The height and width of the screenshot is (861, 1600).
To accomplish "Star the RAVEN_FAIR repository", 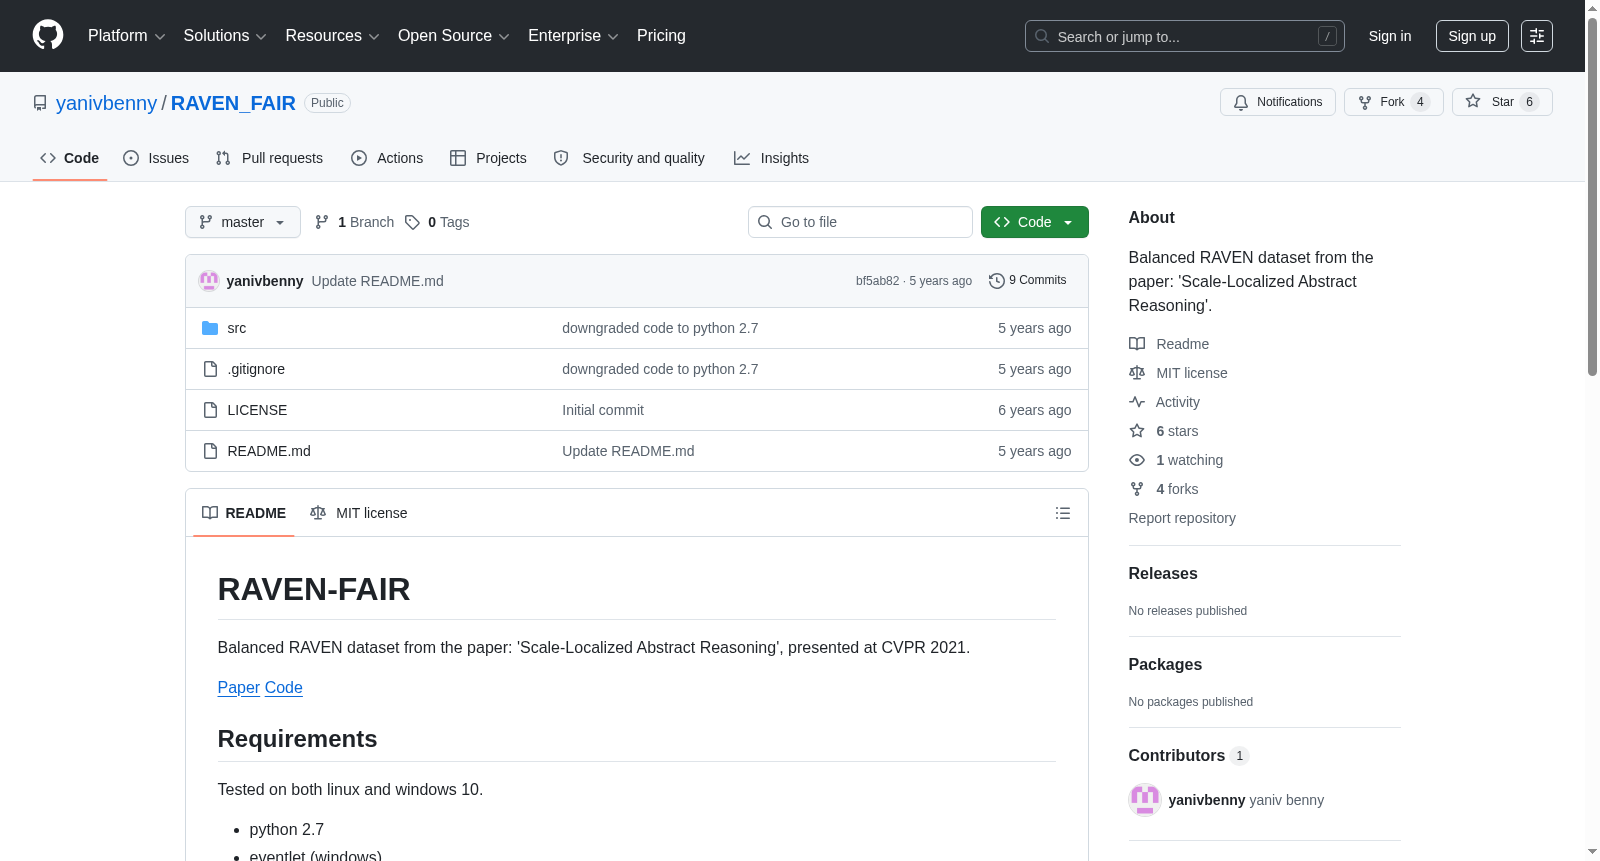I will click(x=1502, y=102).
